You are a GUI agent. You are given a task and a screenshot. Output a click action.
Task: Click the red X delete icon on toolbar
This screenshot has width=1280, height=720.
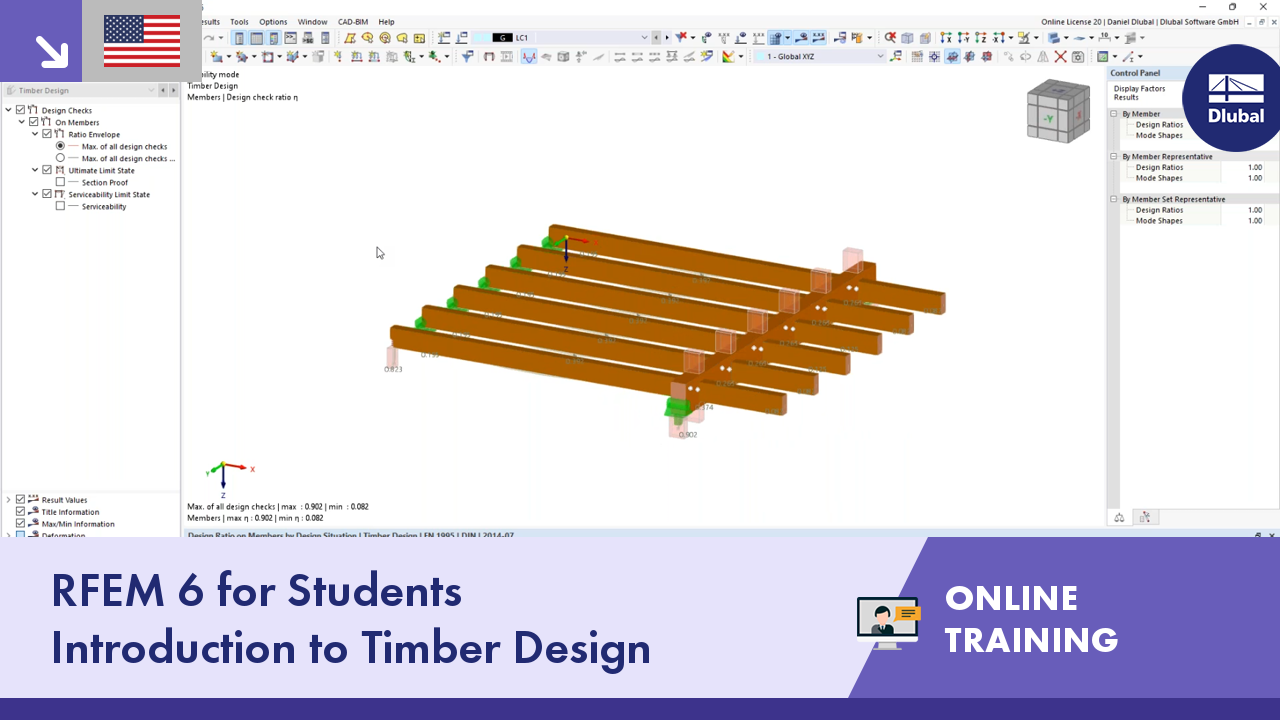[1060, 55]
